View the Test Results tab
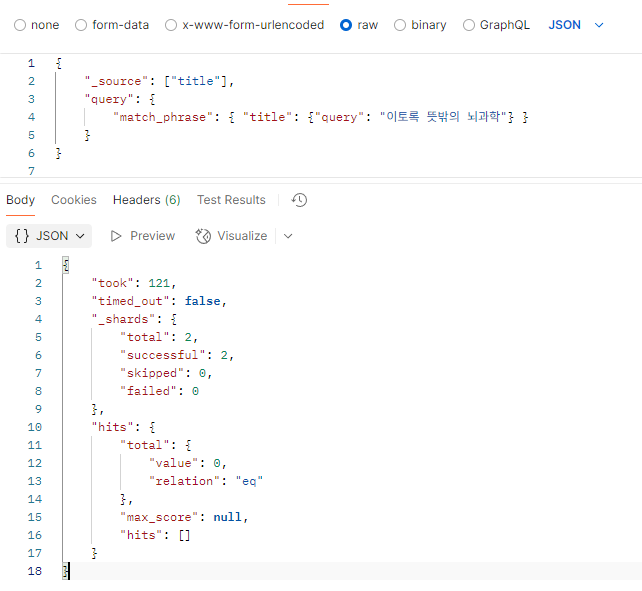The width and height of the screenshot is (642, 591). [231, 200]
